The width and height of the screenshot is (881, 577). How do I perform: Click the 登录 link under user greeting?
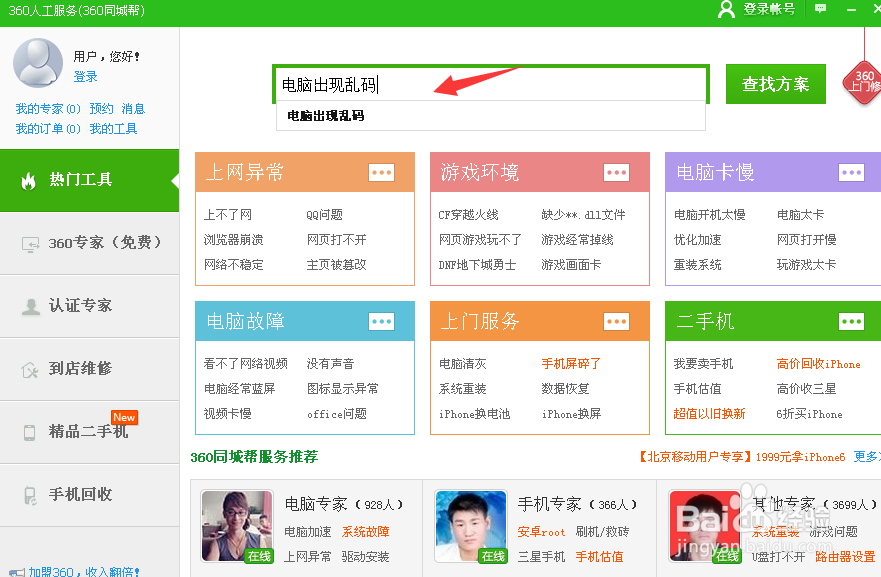click(x=85, y=76)
